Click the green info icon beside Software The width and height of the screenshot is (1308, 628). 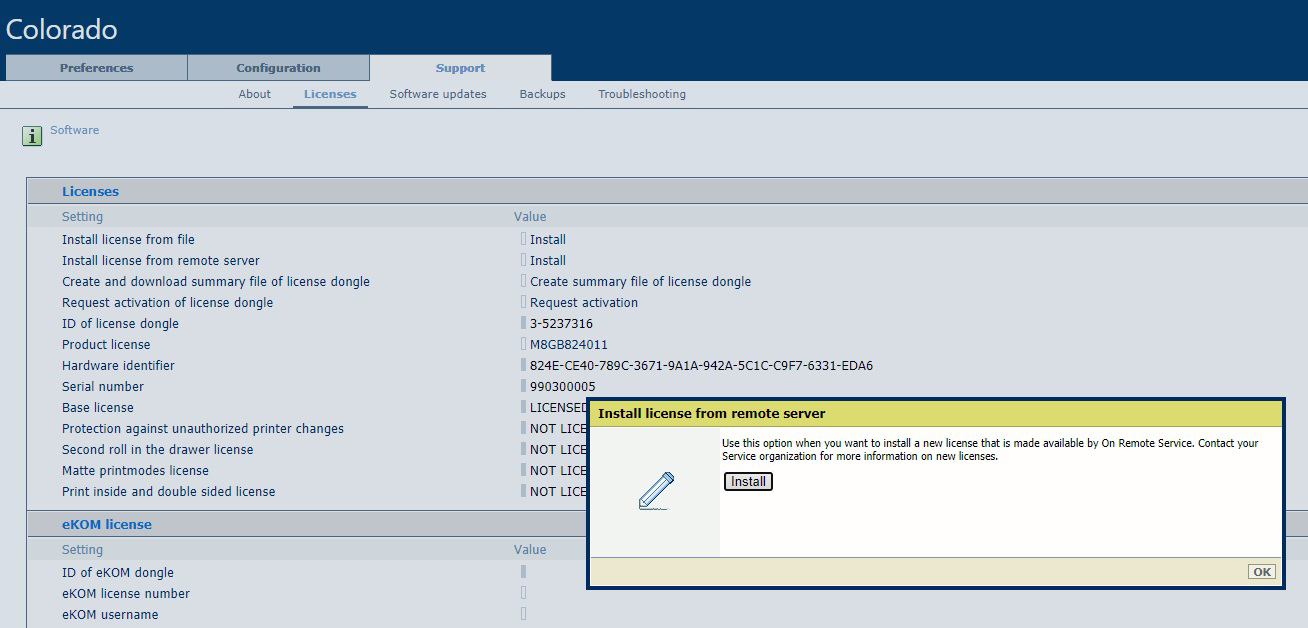coord(32,136)
